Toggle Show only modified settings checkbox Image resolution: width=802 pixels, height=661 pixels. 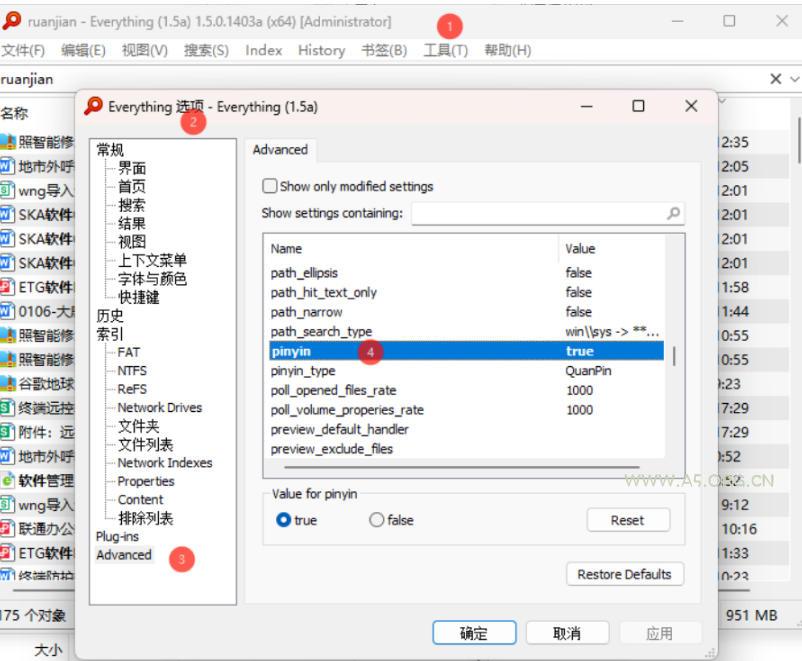pyautogui.click(x=270, y=186)
